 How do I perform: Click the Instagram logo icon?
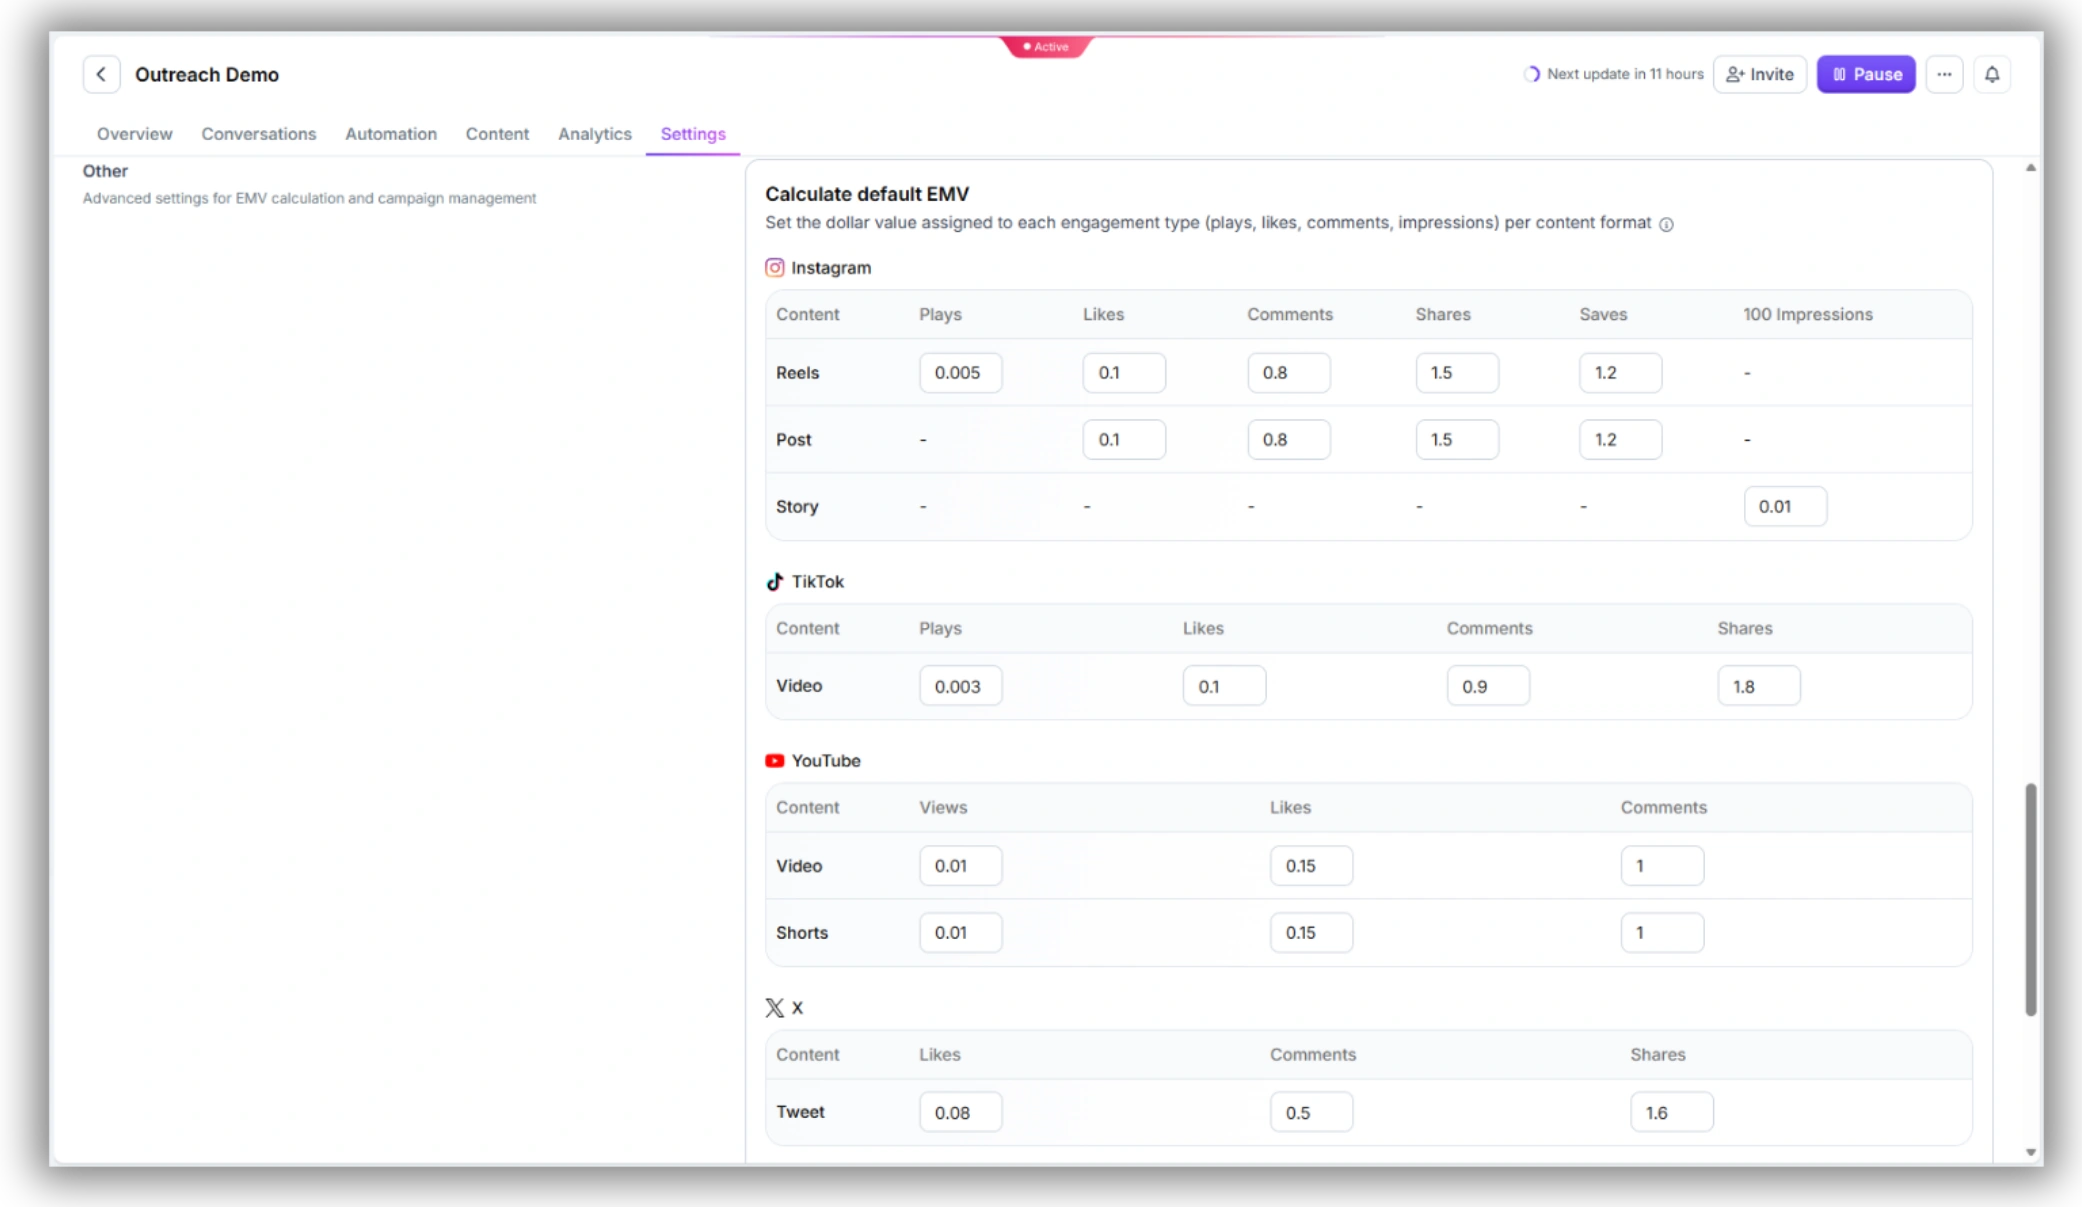pyautogui.click(x=774, y=268)
